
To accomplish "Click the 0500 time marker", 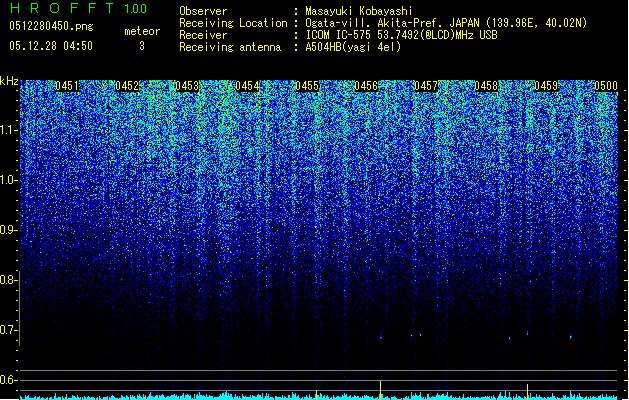I will tap(606, 86).
